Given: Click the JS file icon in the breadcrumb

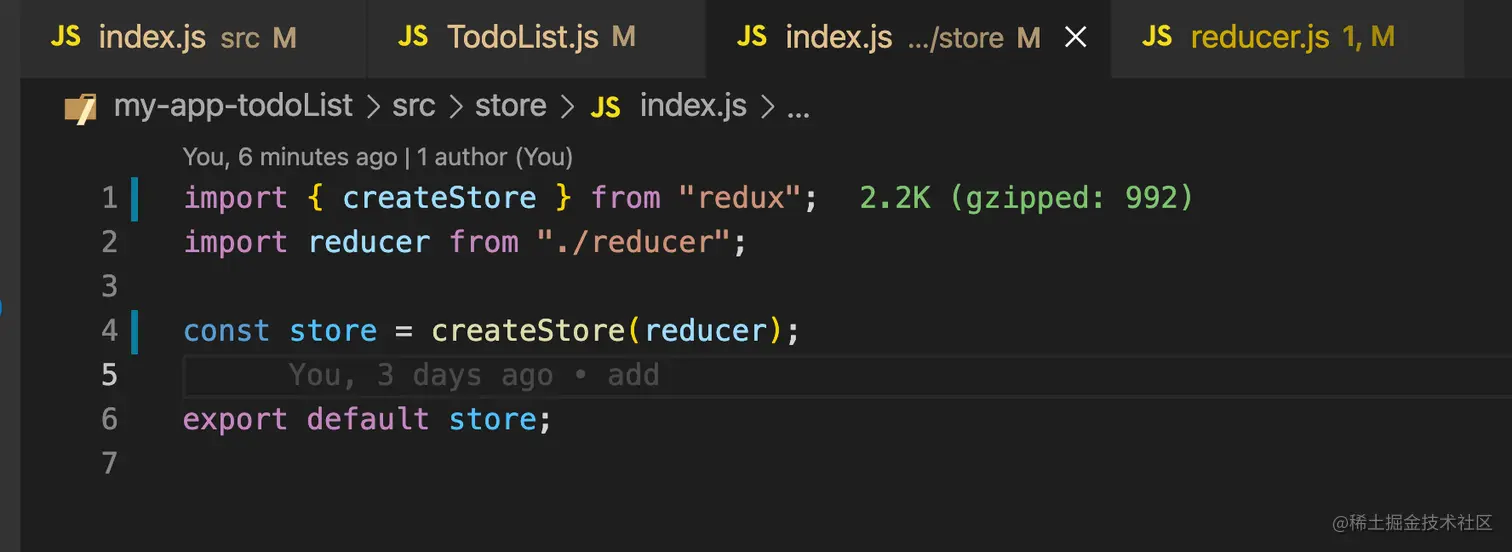Looking at the screenshot, I should click(x=605, y=107).
